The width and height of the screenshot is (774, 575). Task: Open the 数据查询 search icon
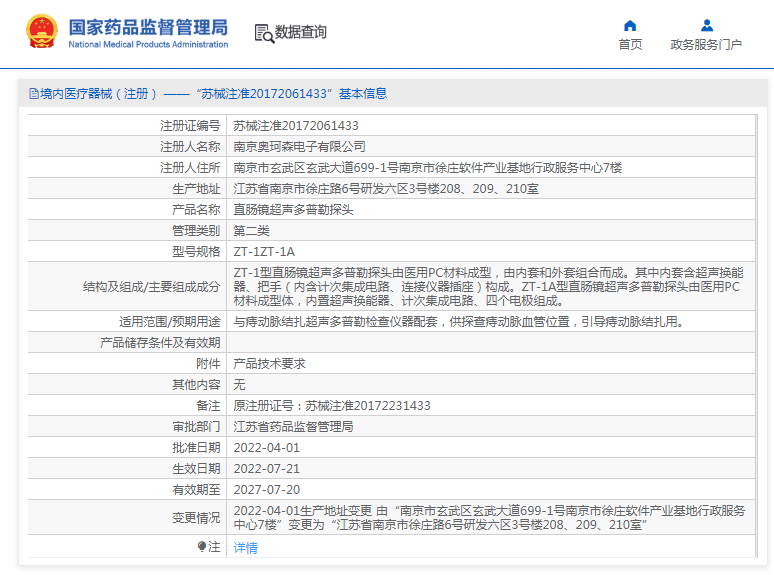[264, 34]
